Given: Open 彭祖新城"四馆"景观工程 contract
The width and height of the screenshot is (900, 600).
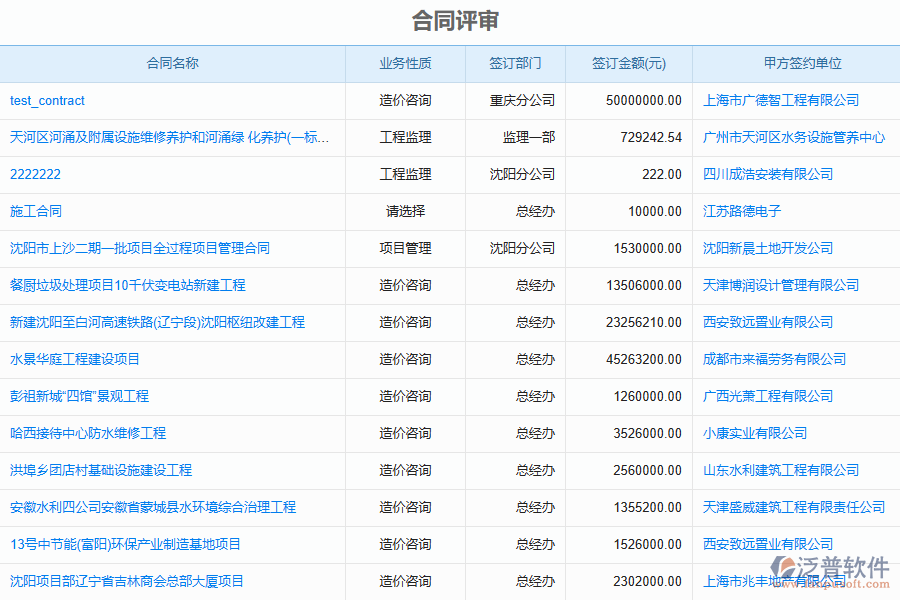Looking at the screenshot, I should (79, 396).
